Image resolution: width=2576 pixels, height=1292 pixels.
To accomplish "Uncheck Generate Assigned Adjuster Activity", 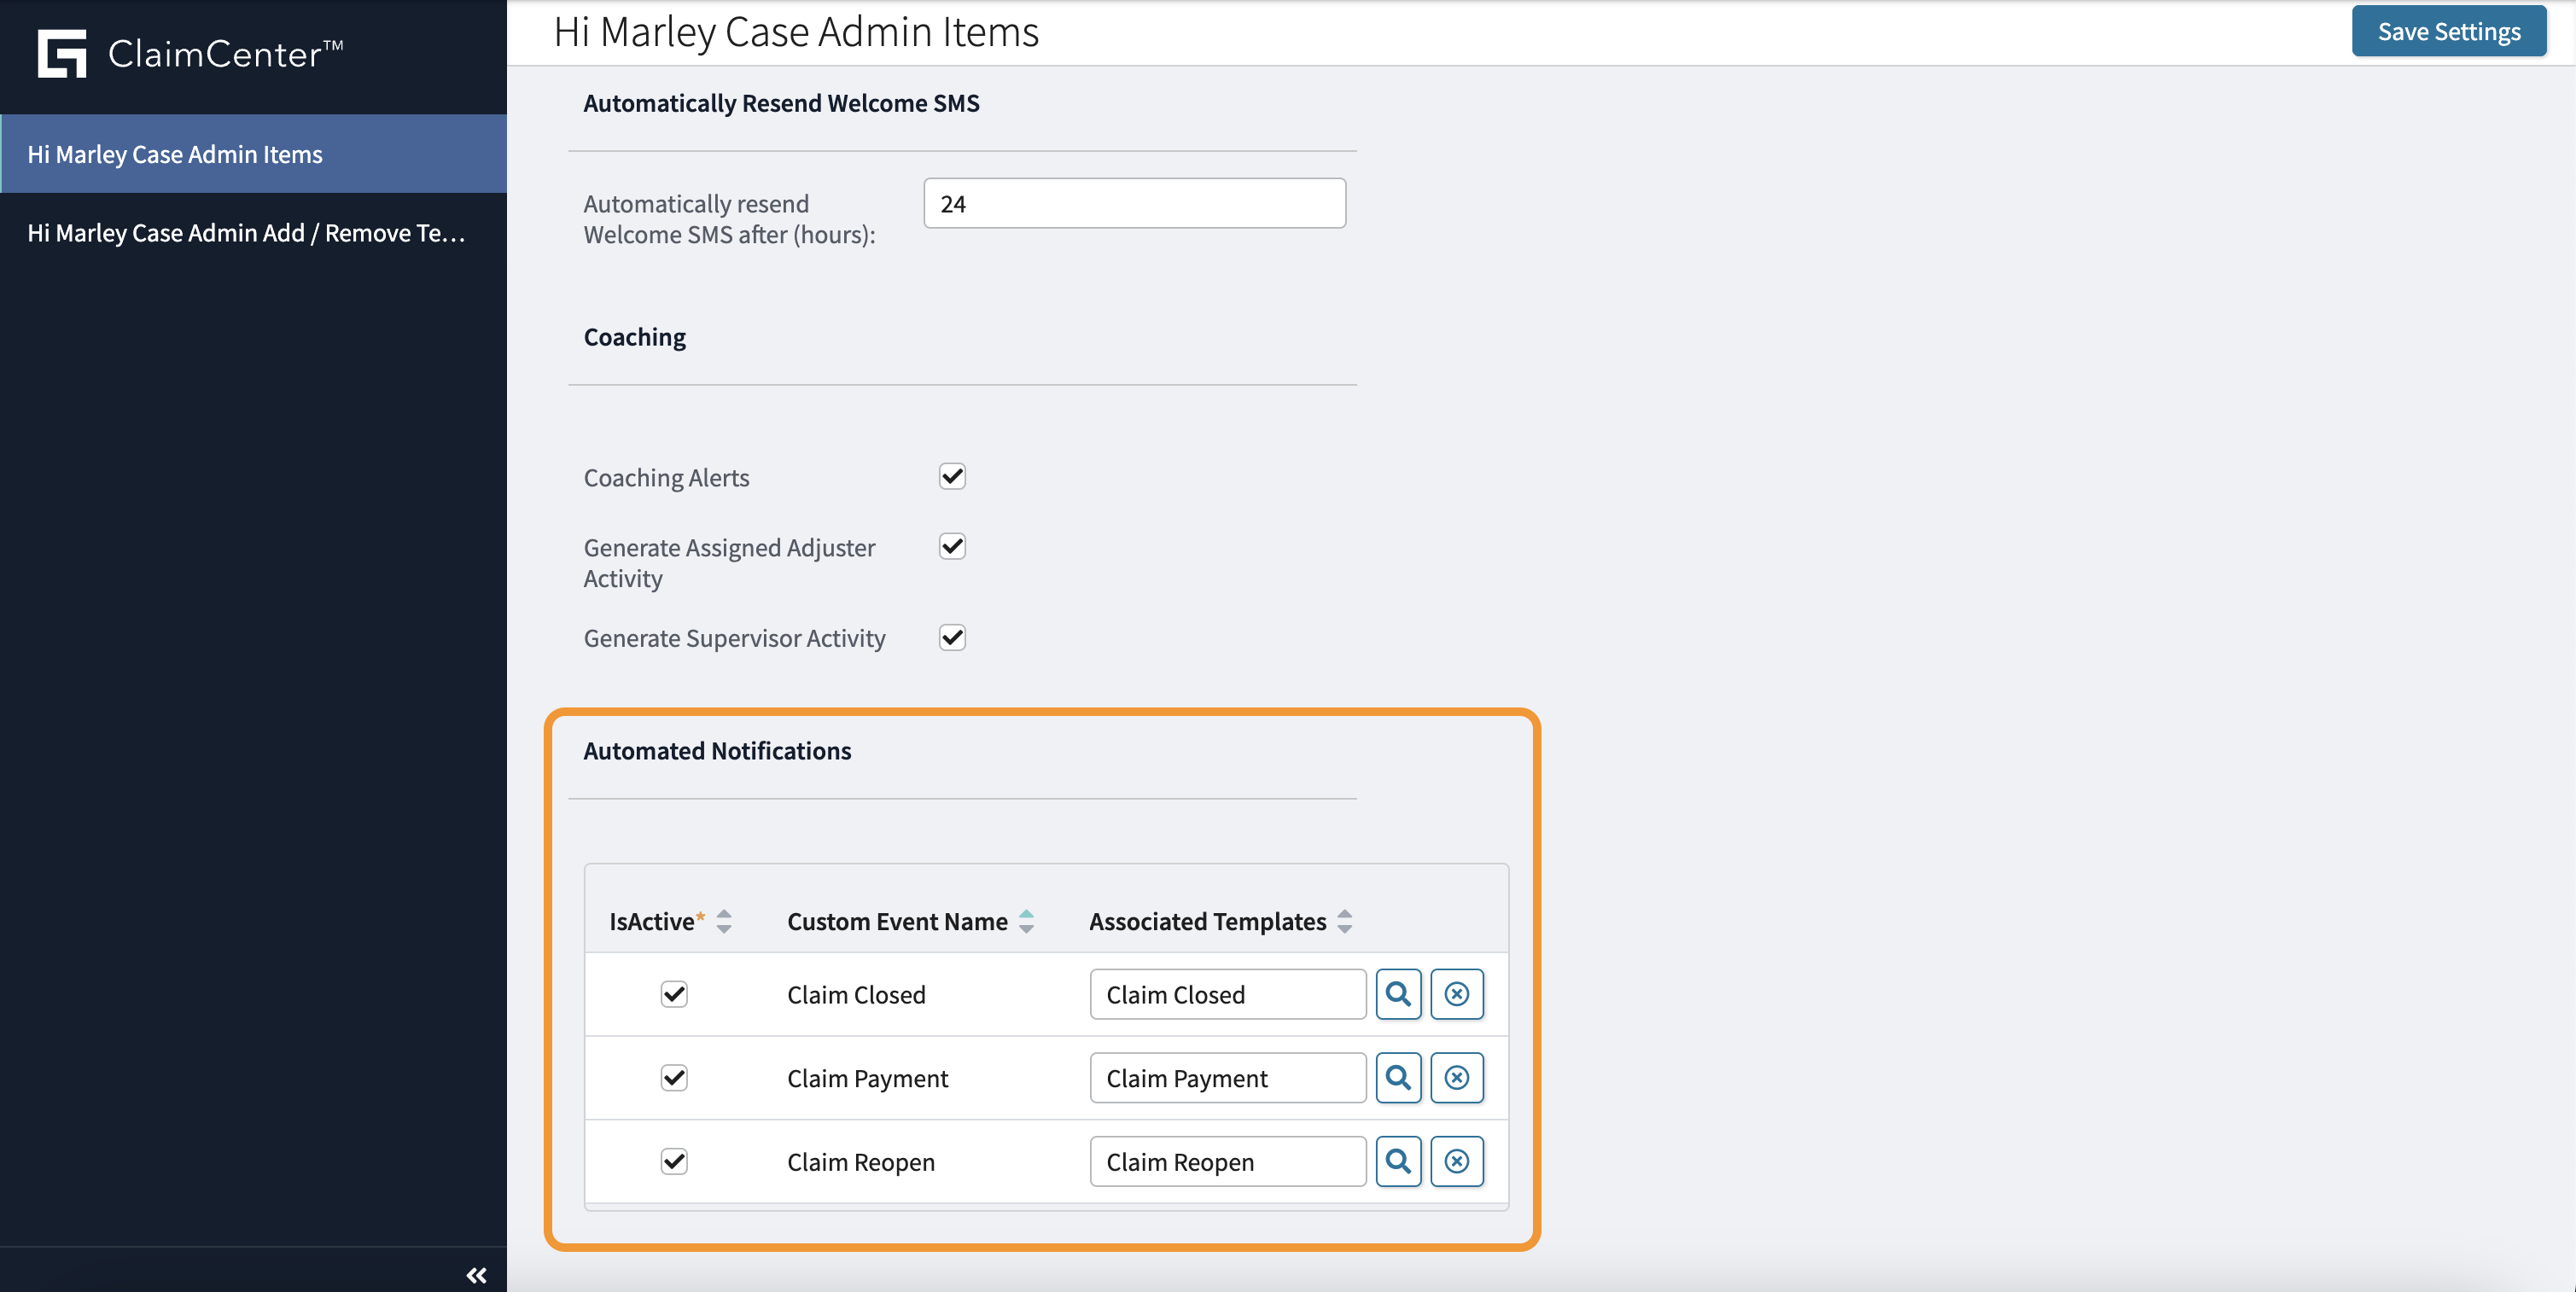I will 951,546.
